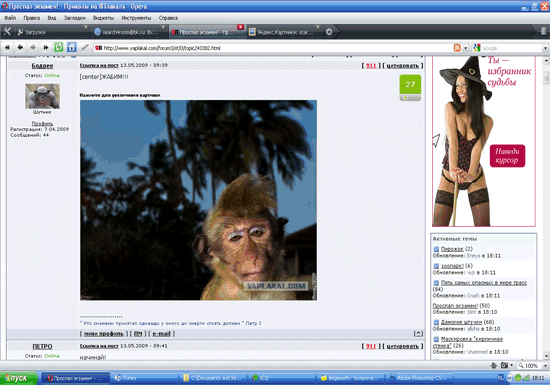The image size is (550, 385).
Task: Click into the Google search field
Action: (511, 48)
